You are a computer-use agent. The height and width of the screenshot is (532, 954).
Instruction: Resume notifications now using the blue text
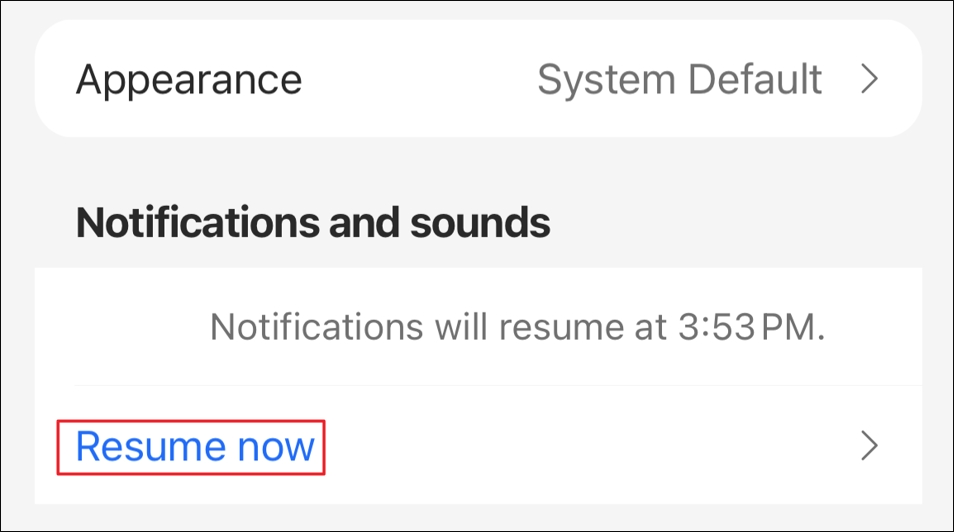(195, 446)
